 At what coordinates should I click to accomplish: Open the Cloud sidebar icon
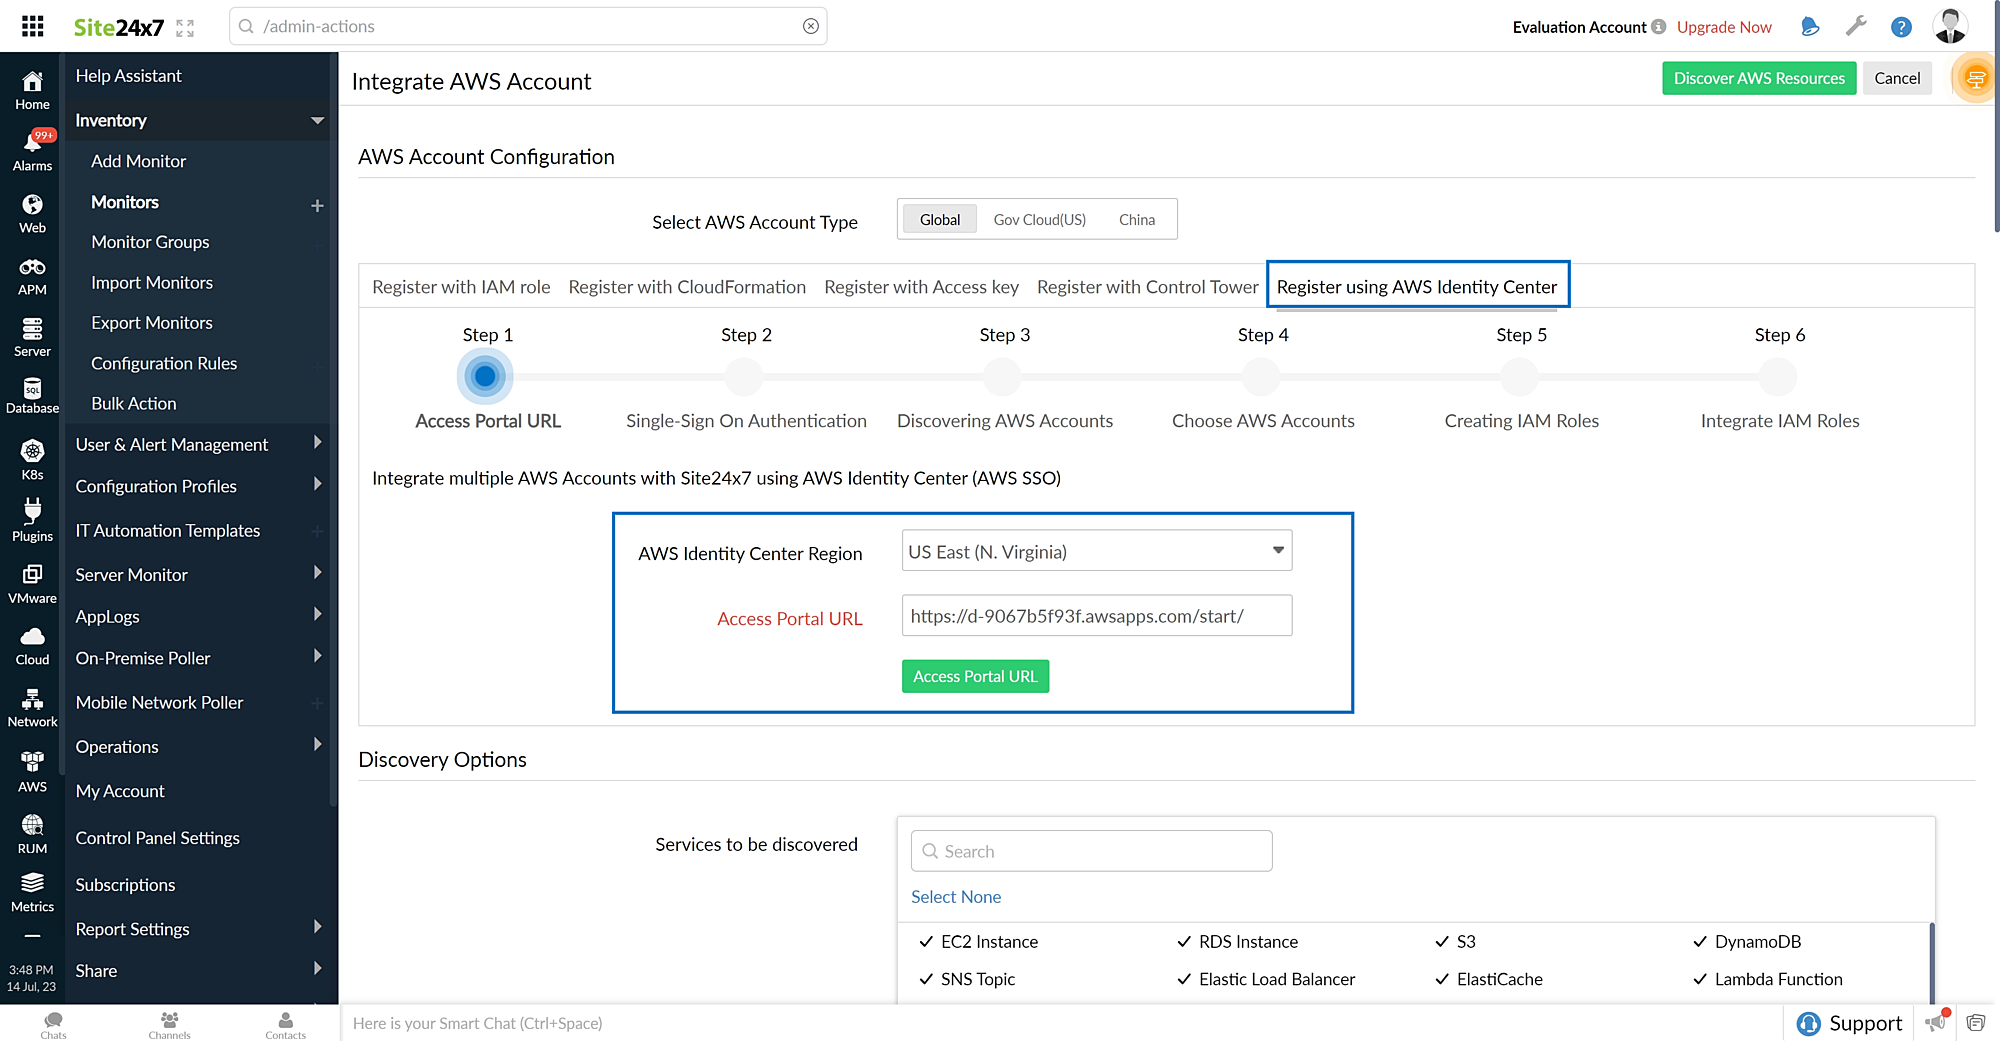click(32, 637)
